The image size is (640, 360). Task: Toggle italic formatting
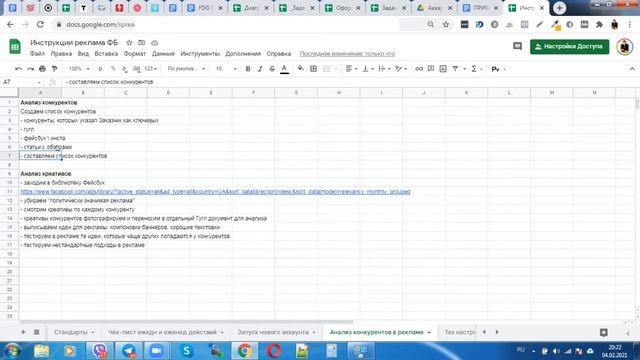pyautogui.click(x=260, y=69)
